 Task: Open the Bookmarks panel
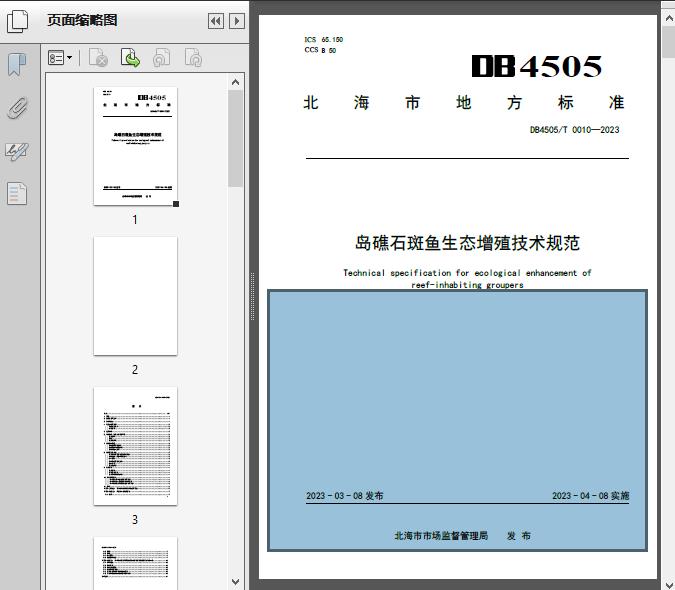tap(17, 65)
